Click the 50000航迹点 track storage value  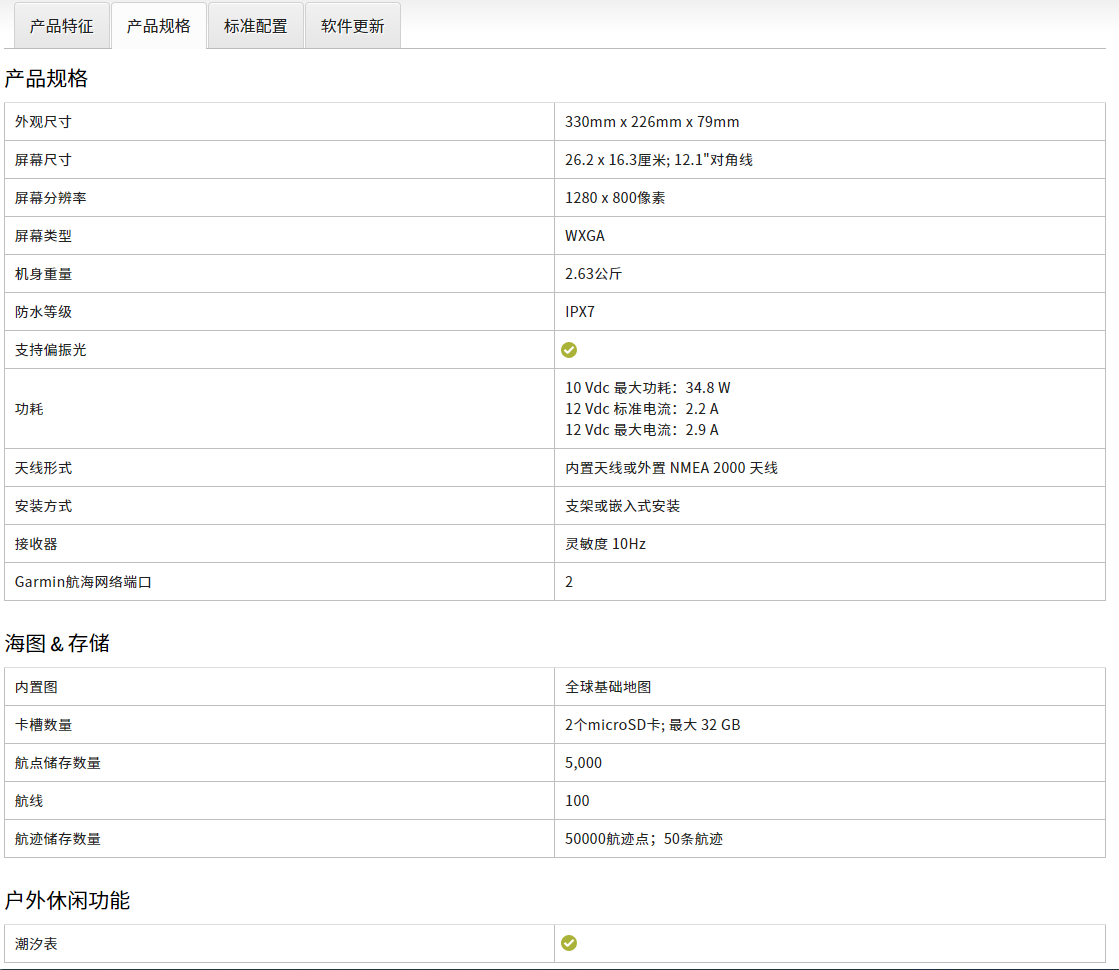point(643,839)
